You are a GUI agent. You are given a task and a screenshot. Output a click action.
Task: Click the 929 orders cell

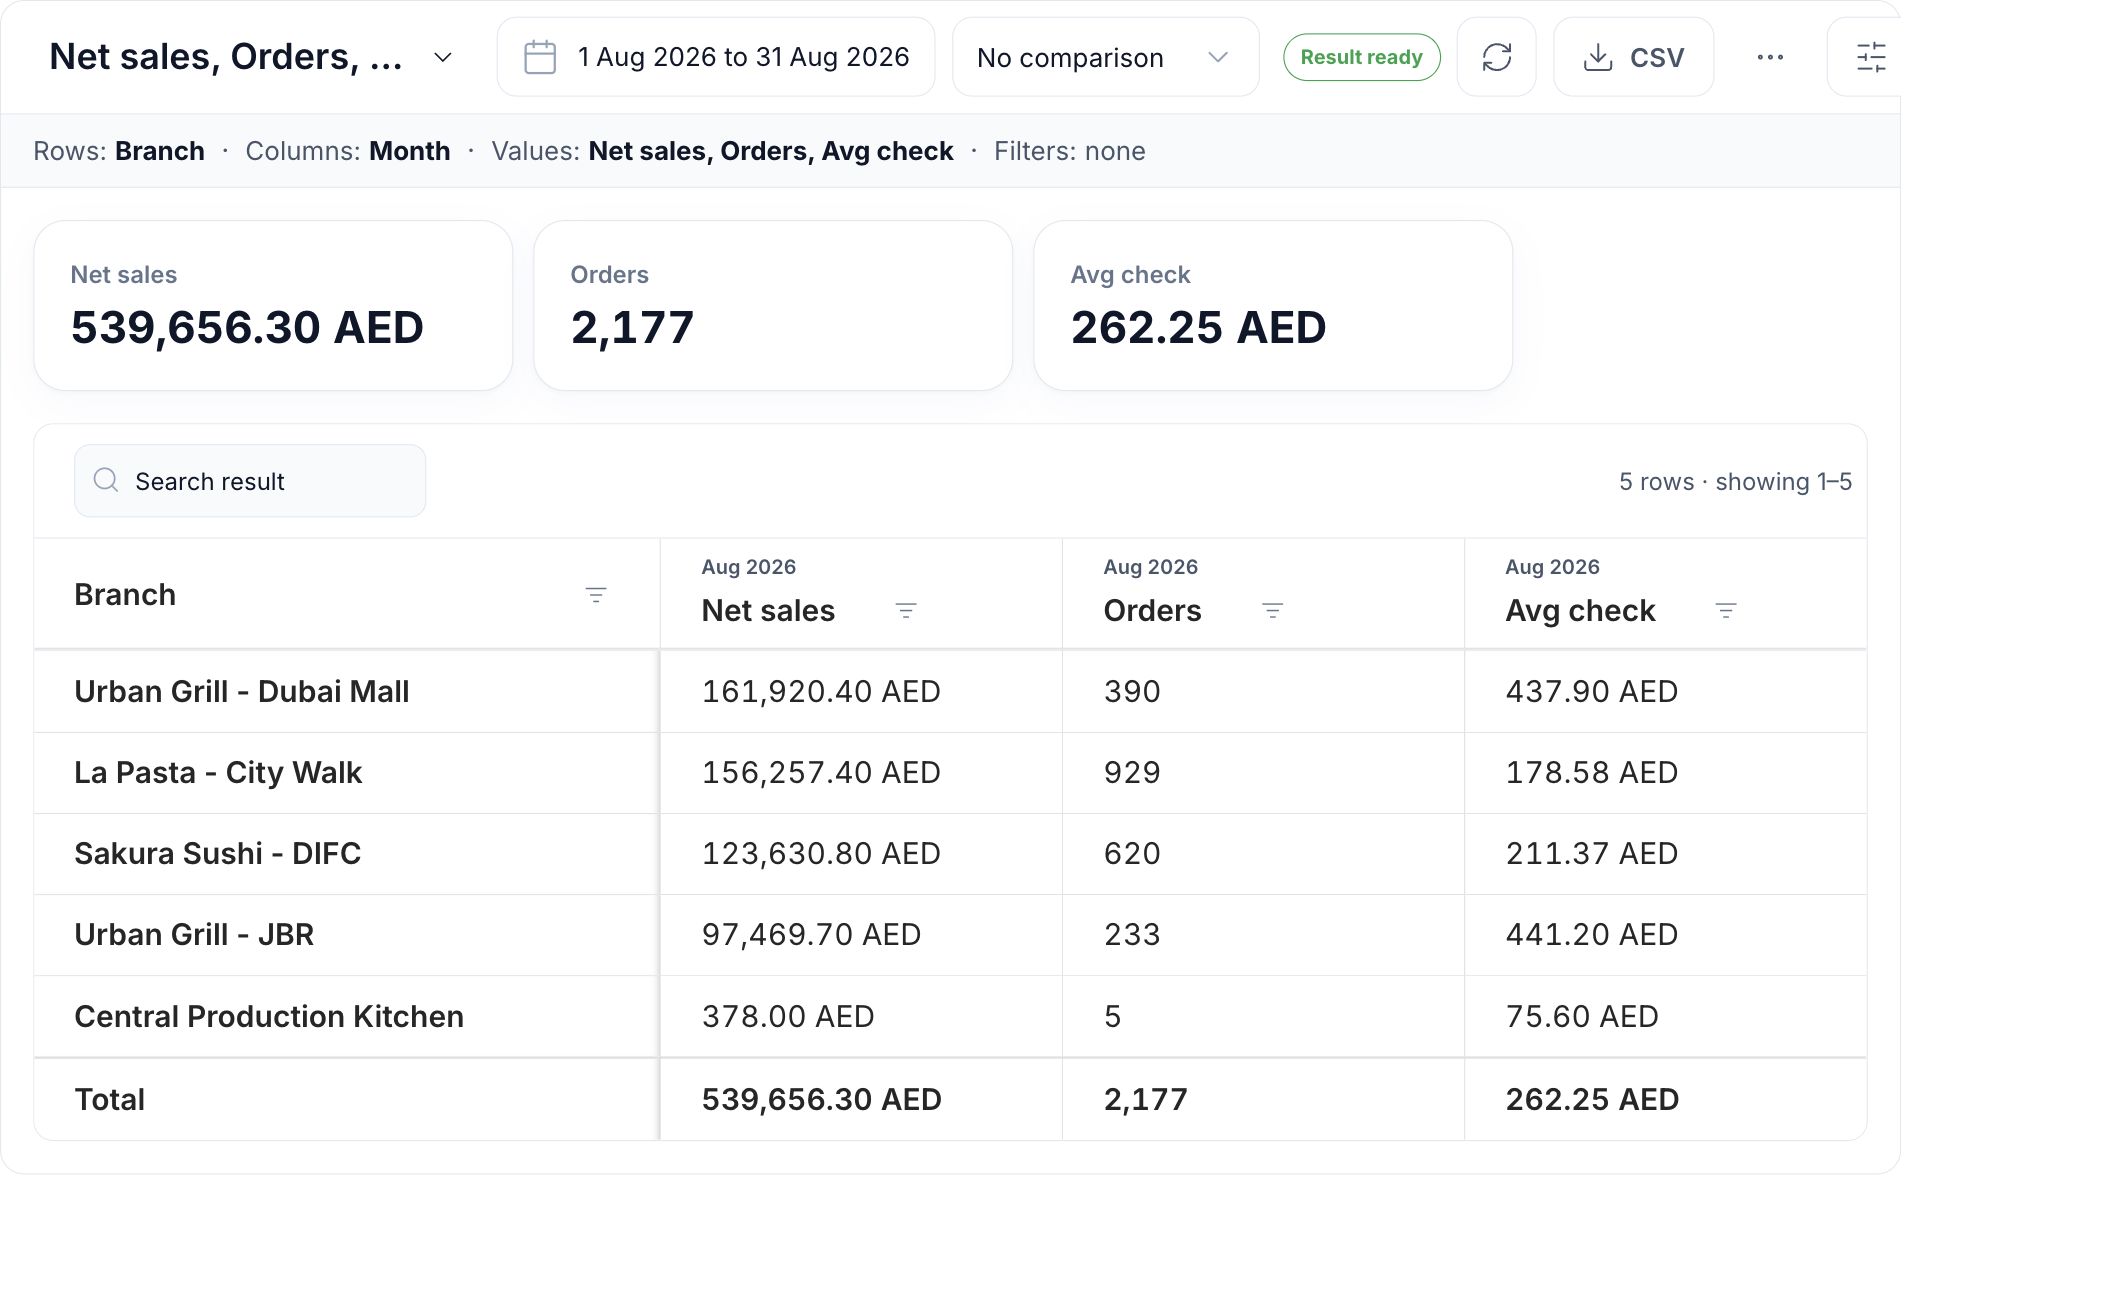1263,773
